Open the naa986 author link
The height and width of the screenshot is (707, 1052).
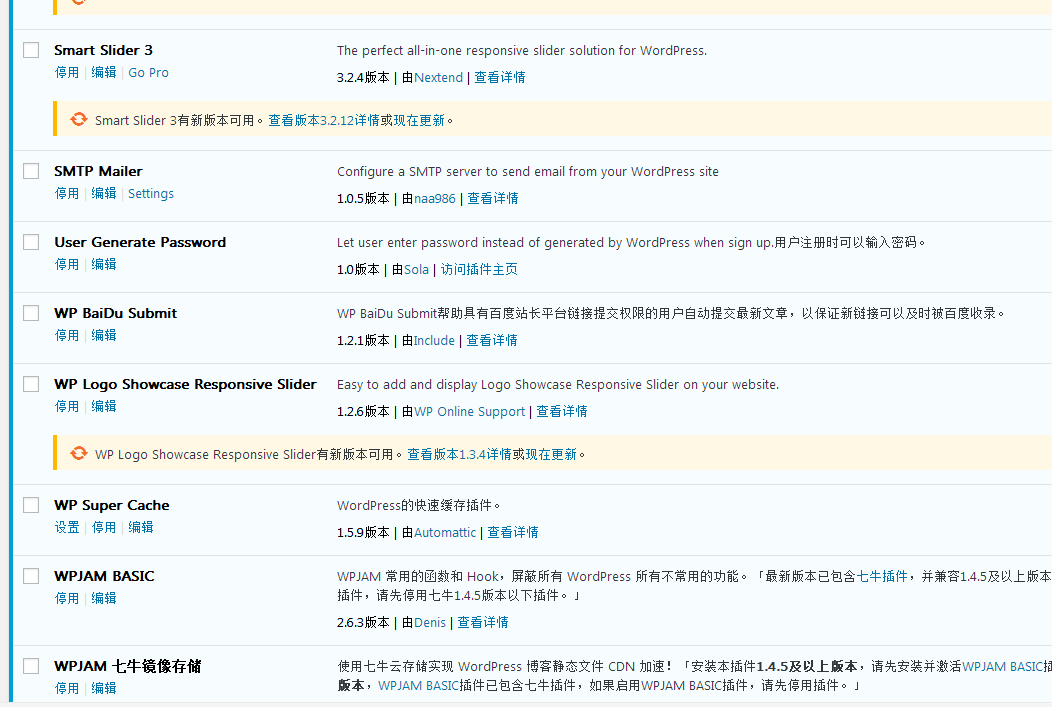(x=435, y=198)
